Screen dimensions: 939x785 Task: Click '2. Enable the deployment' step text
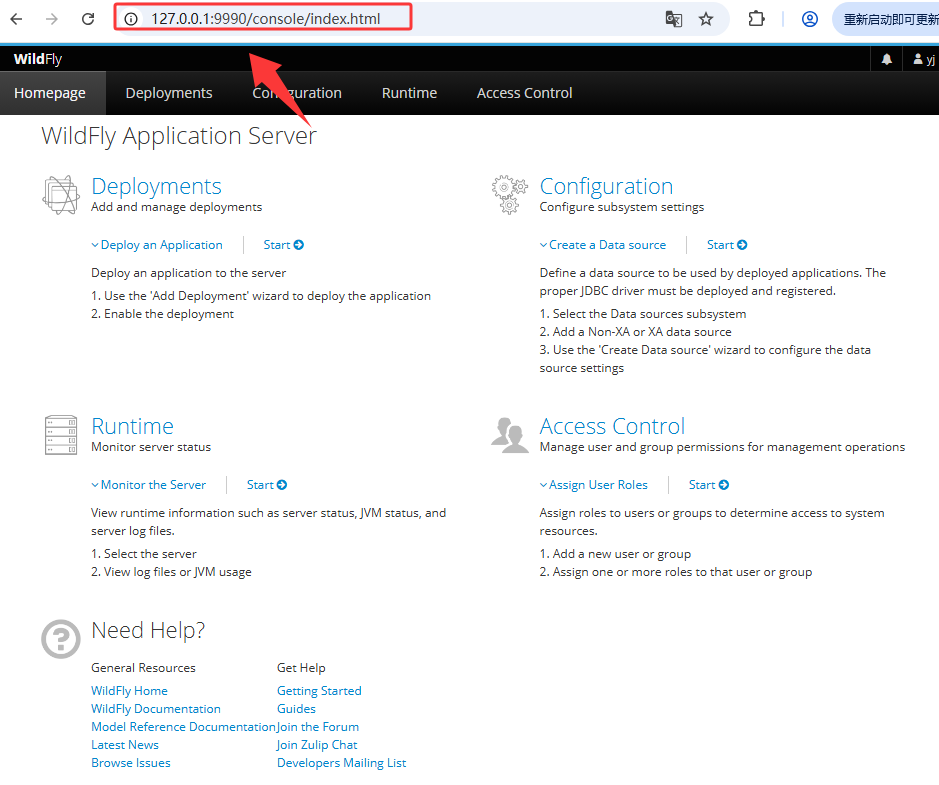[x=162, y=314]
